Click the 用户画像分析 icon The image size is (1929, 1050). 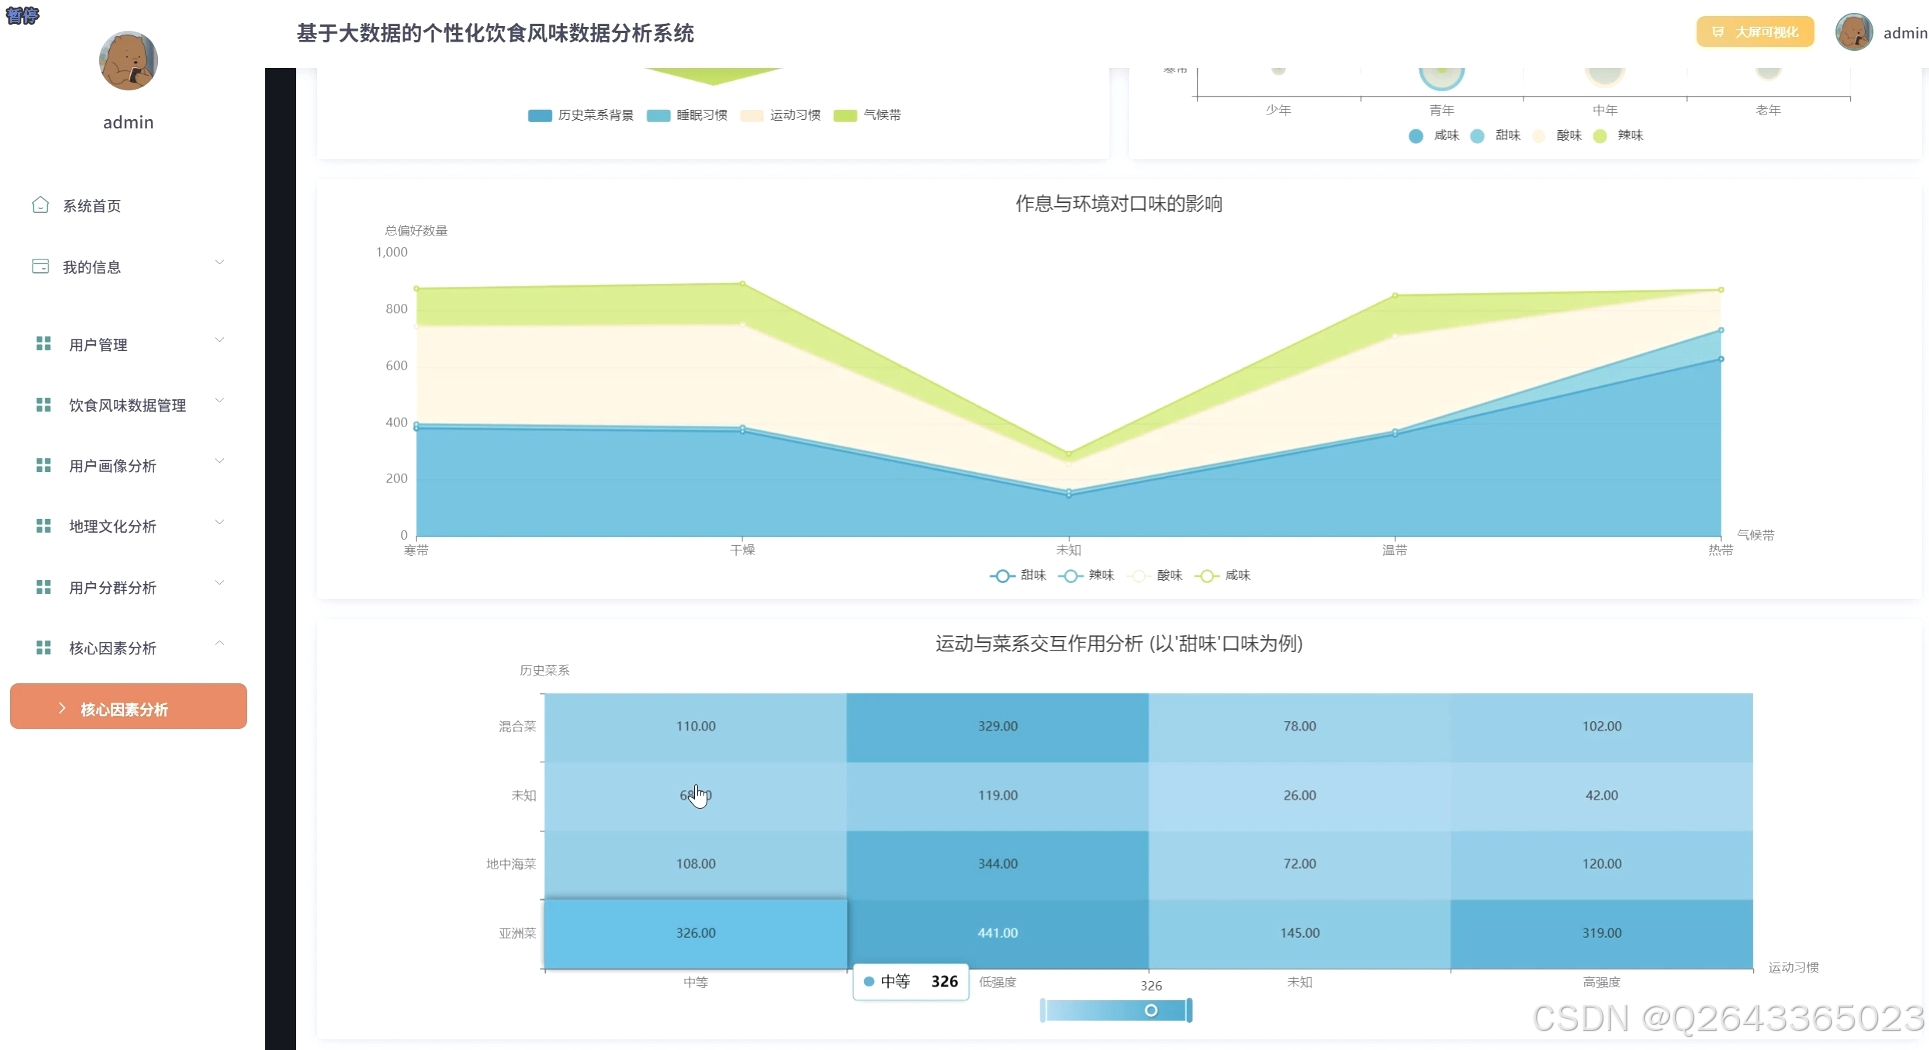[42, 465]
